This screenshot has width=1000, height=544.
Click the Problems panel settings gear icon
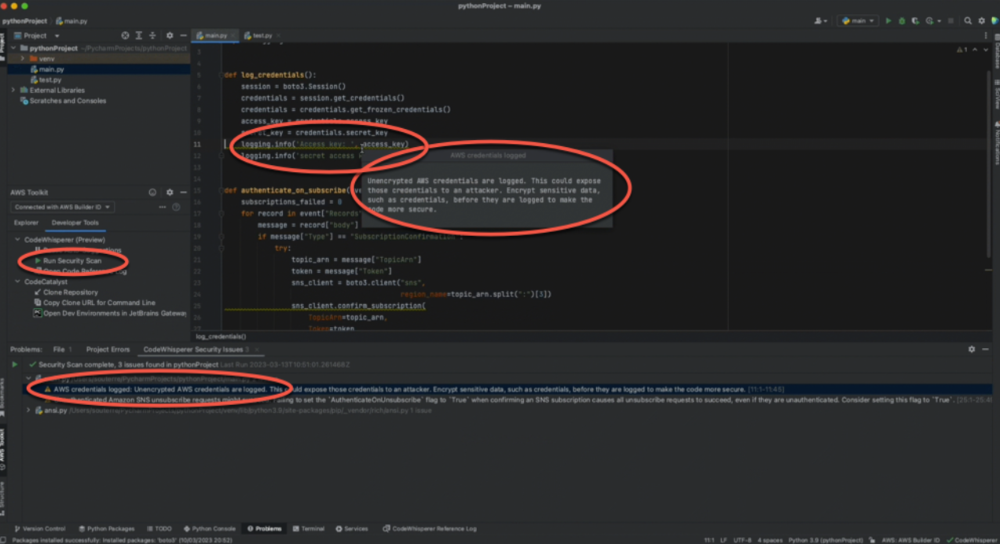tap(971, 349)
